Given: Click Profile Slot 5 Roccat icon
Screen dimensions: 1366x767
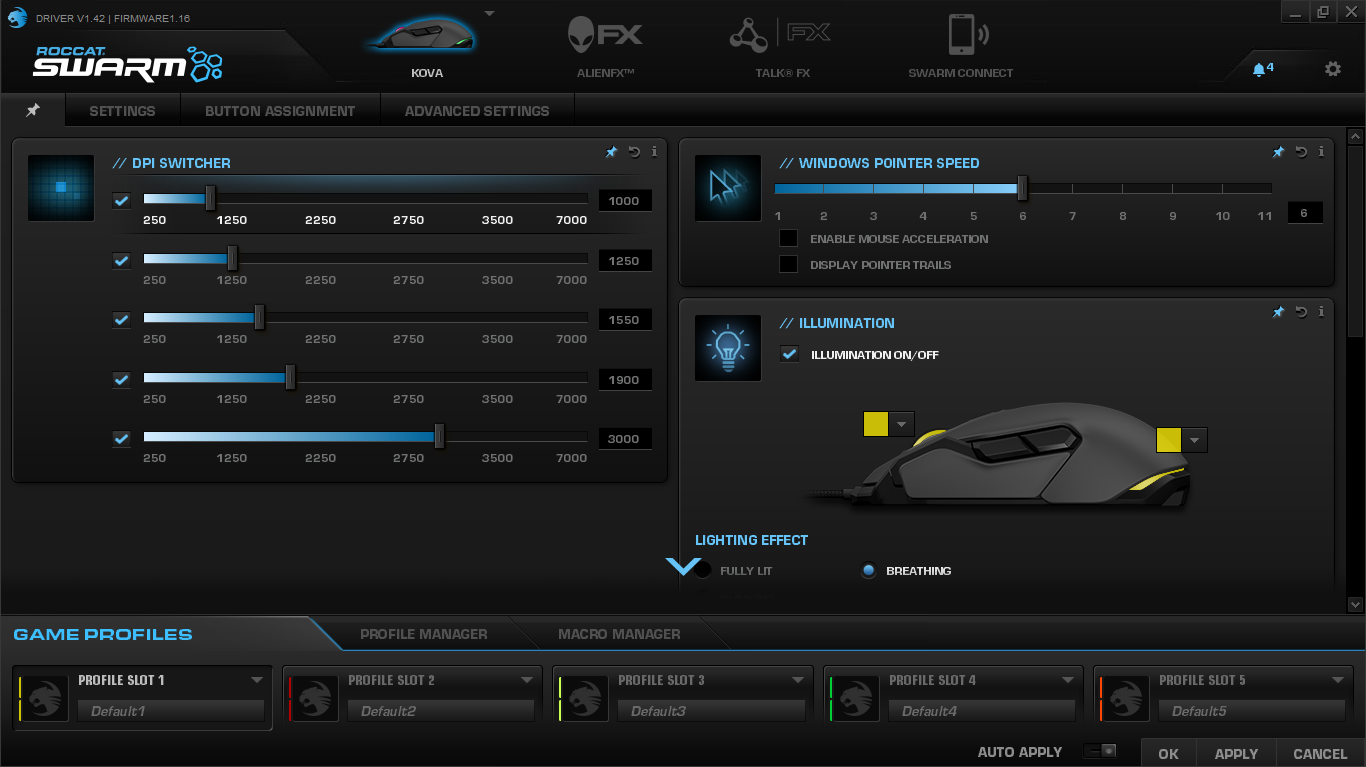Looking at the screenshot, I should coord(1127,696).
